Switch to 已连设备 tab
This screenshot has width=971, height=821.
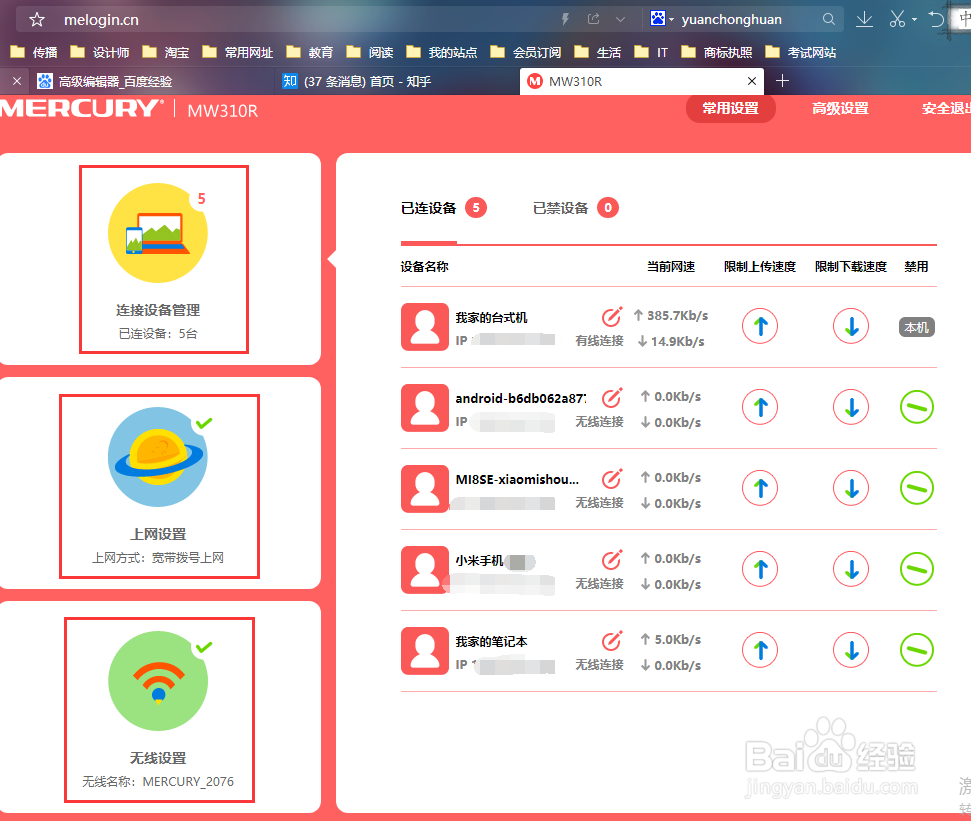pyautogui.click(x=443, y=208)
